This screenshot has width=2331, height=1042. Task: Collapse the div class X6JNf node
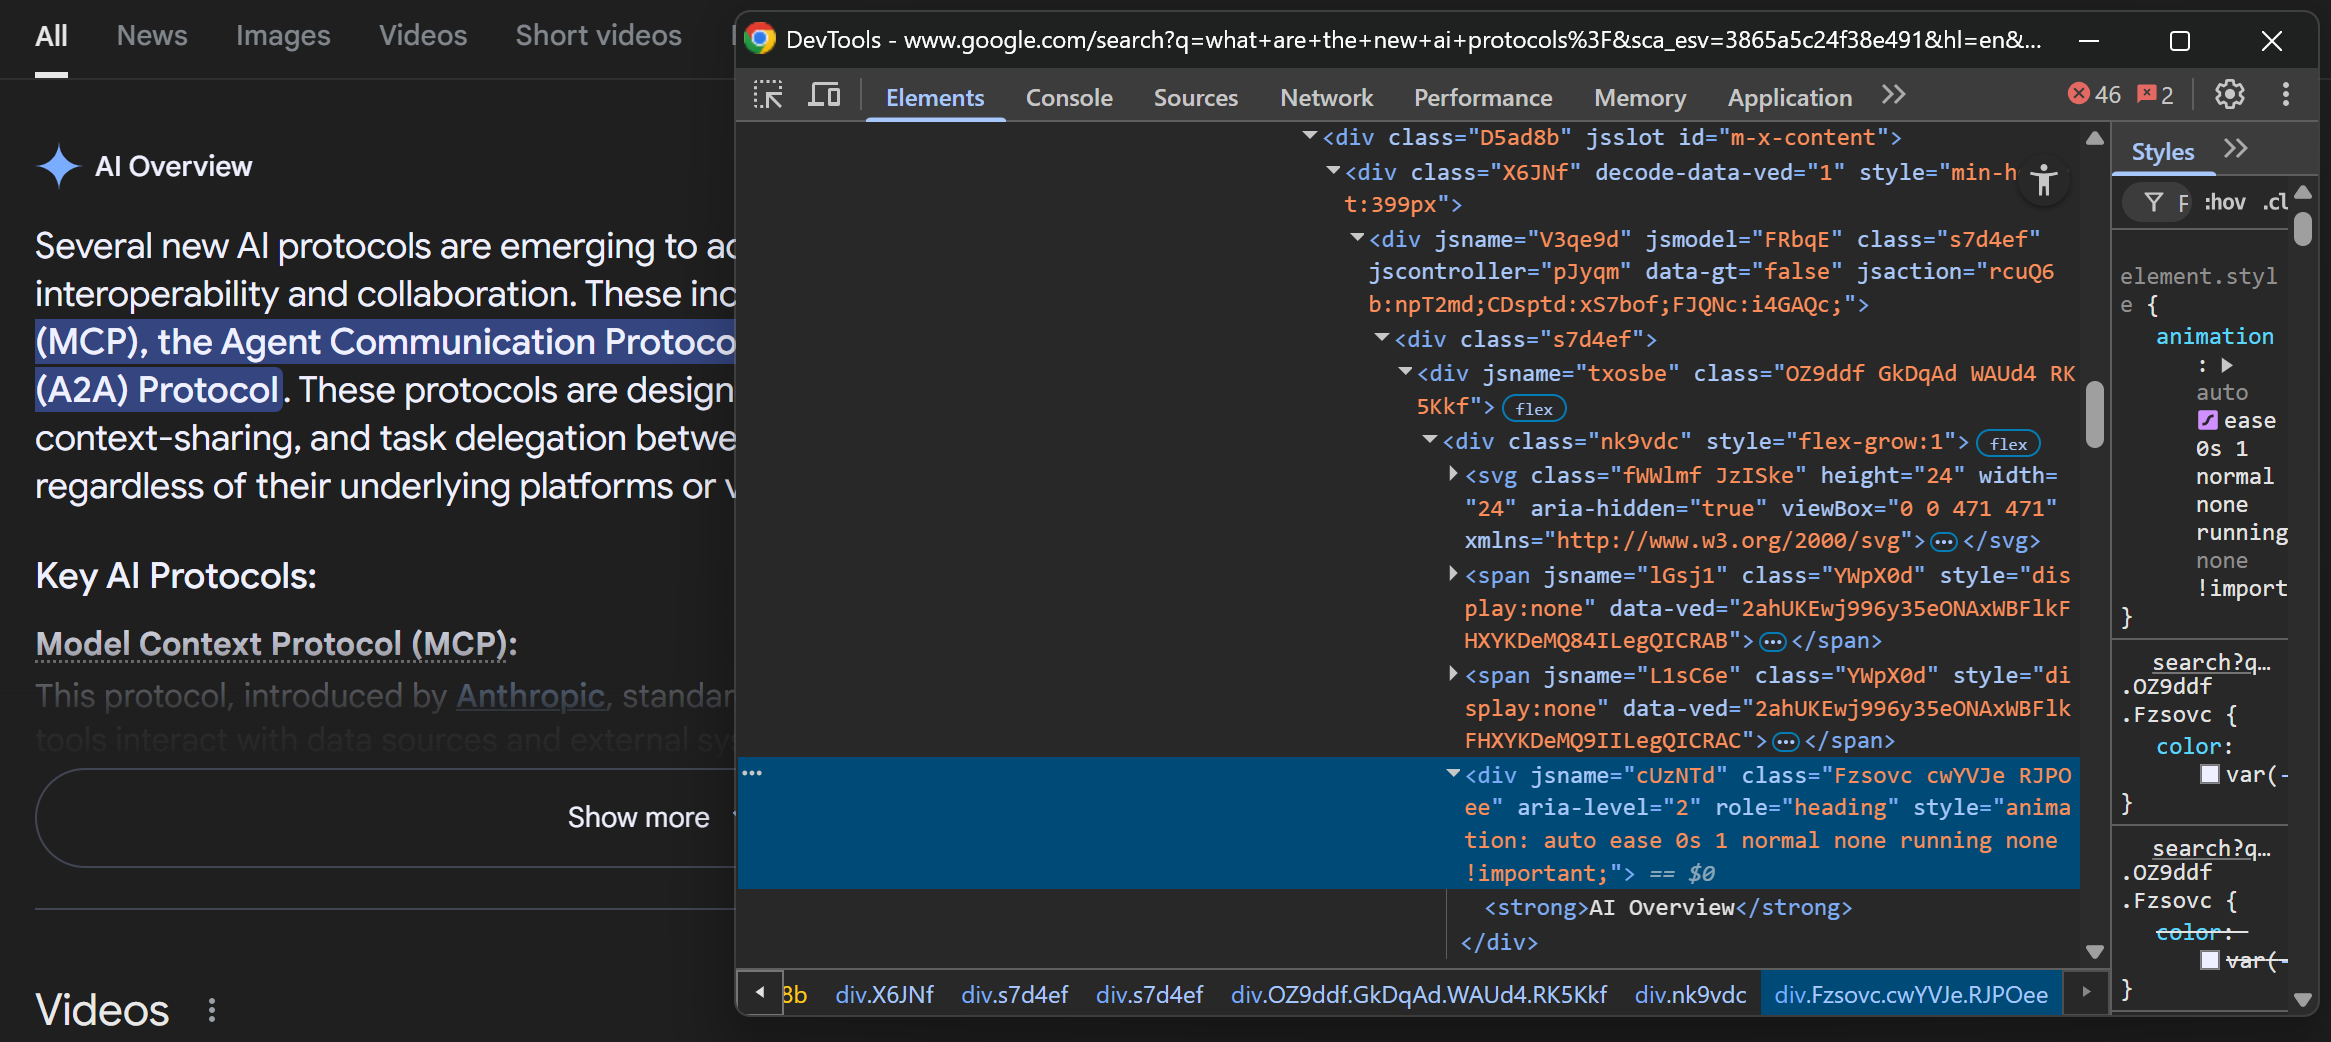1333,171
